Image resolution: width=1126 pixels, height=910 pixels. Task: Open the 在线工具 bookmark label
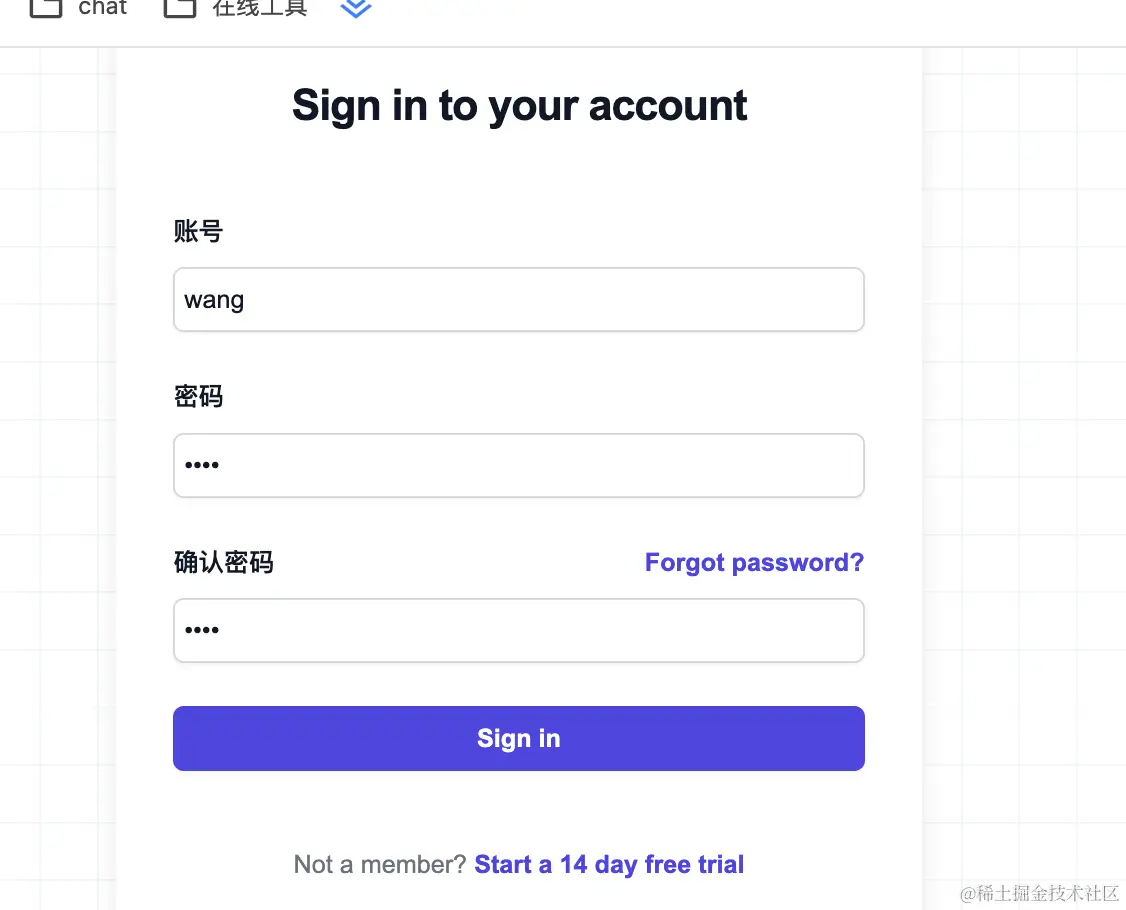click(260, 7)
